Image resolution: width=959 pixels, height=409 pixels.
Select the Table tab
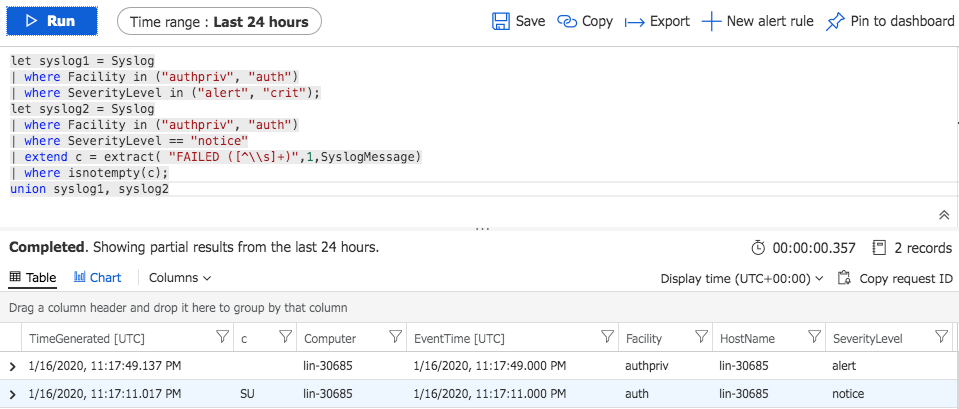tap(32, 278)
